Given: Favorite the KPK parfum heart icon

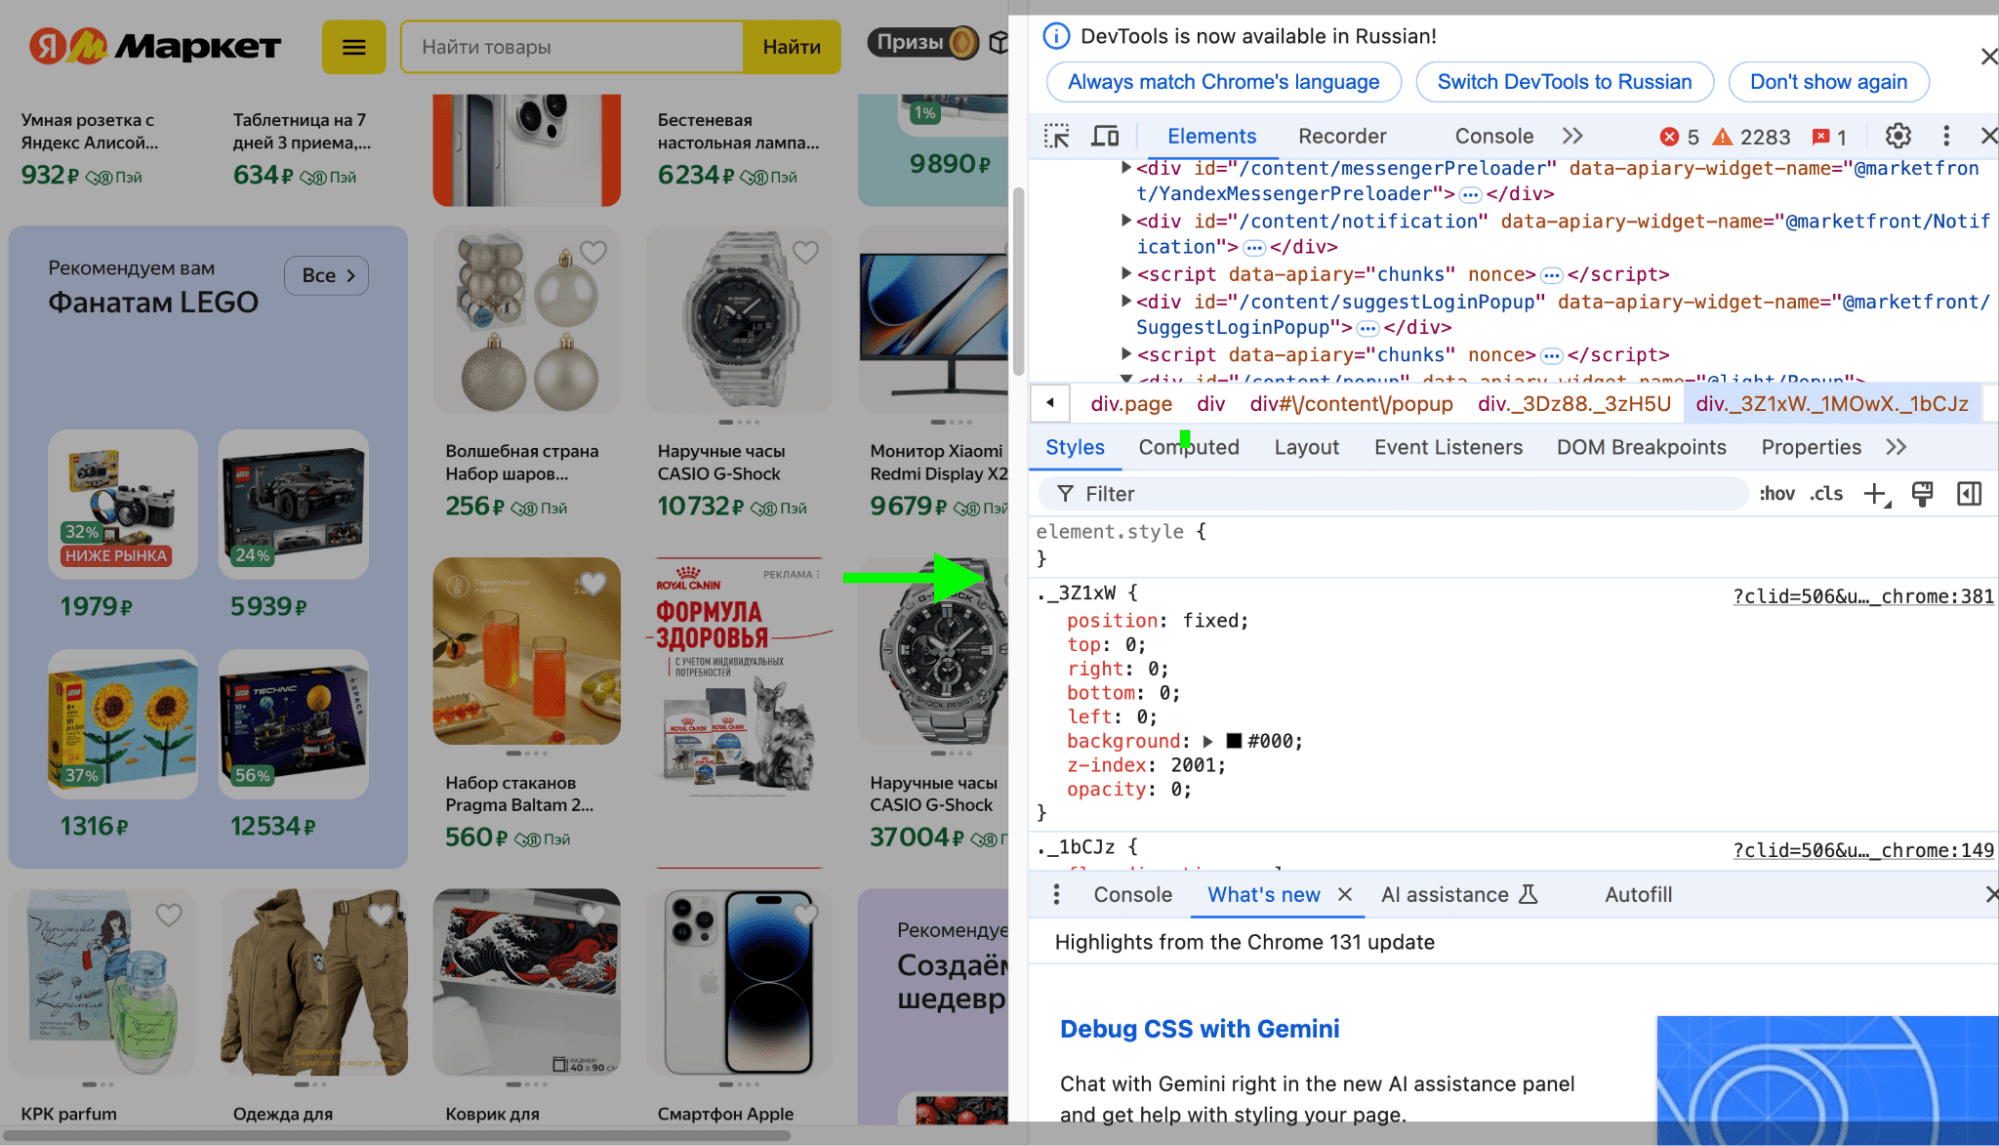Looking at the screenshot, I should click(x=169, y=914).
